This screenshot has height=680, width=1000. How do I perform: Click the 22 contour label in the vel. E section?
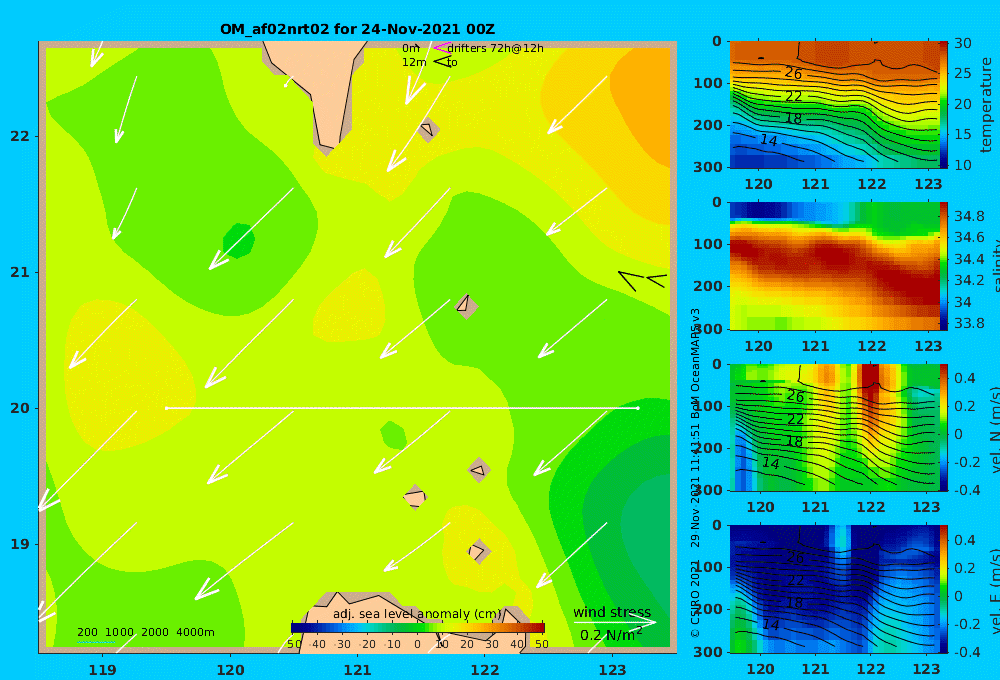[795, 580]
